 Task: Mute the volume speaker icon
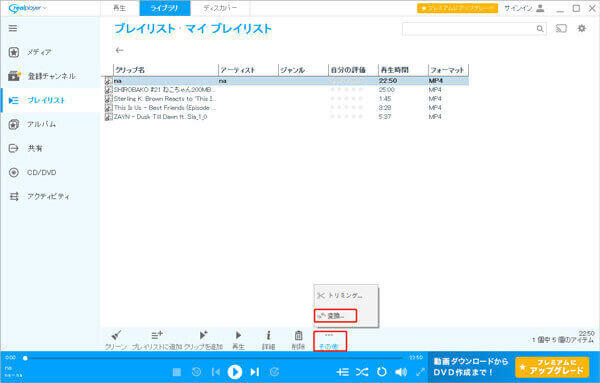pyautogui.click(x=401, y=372)
